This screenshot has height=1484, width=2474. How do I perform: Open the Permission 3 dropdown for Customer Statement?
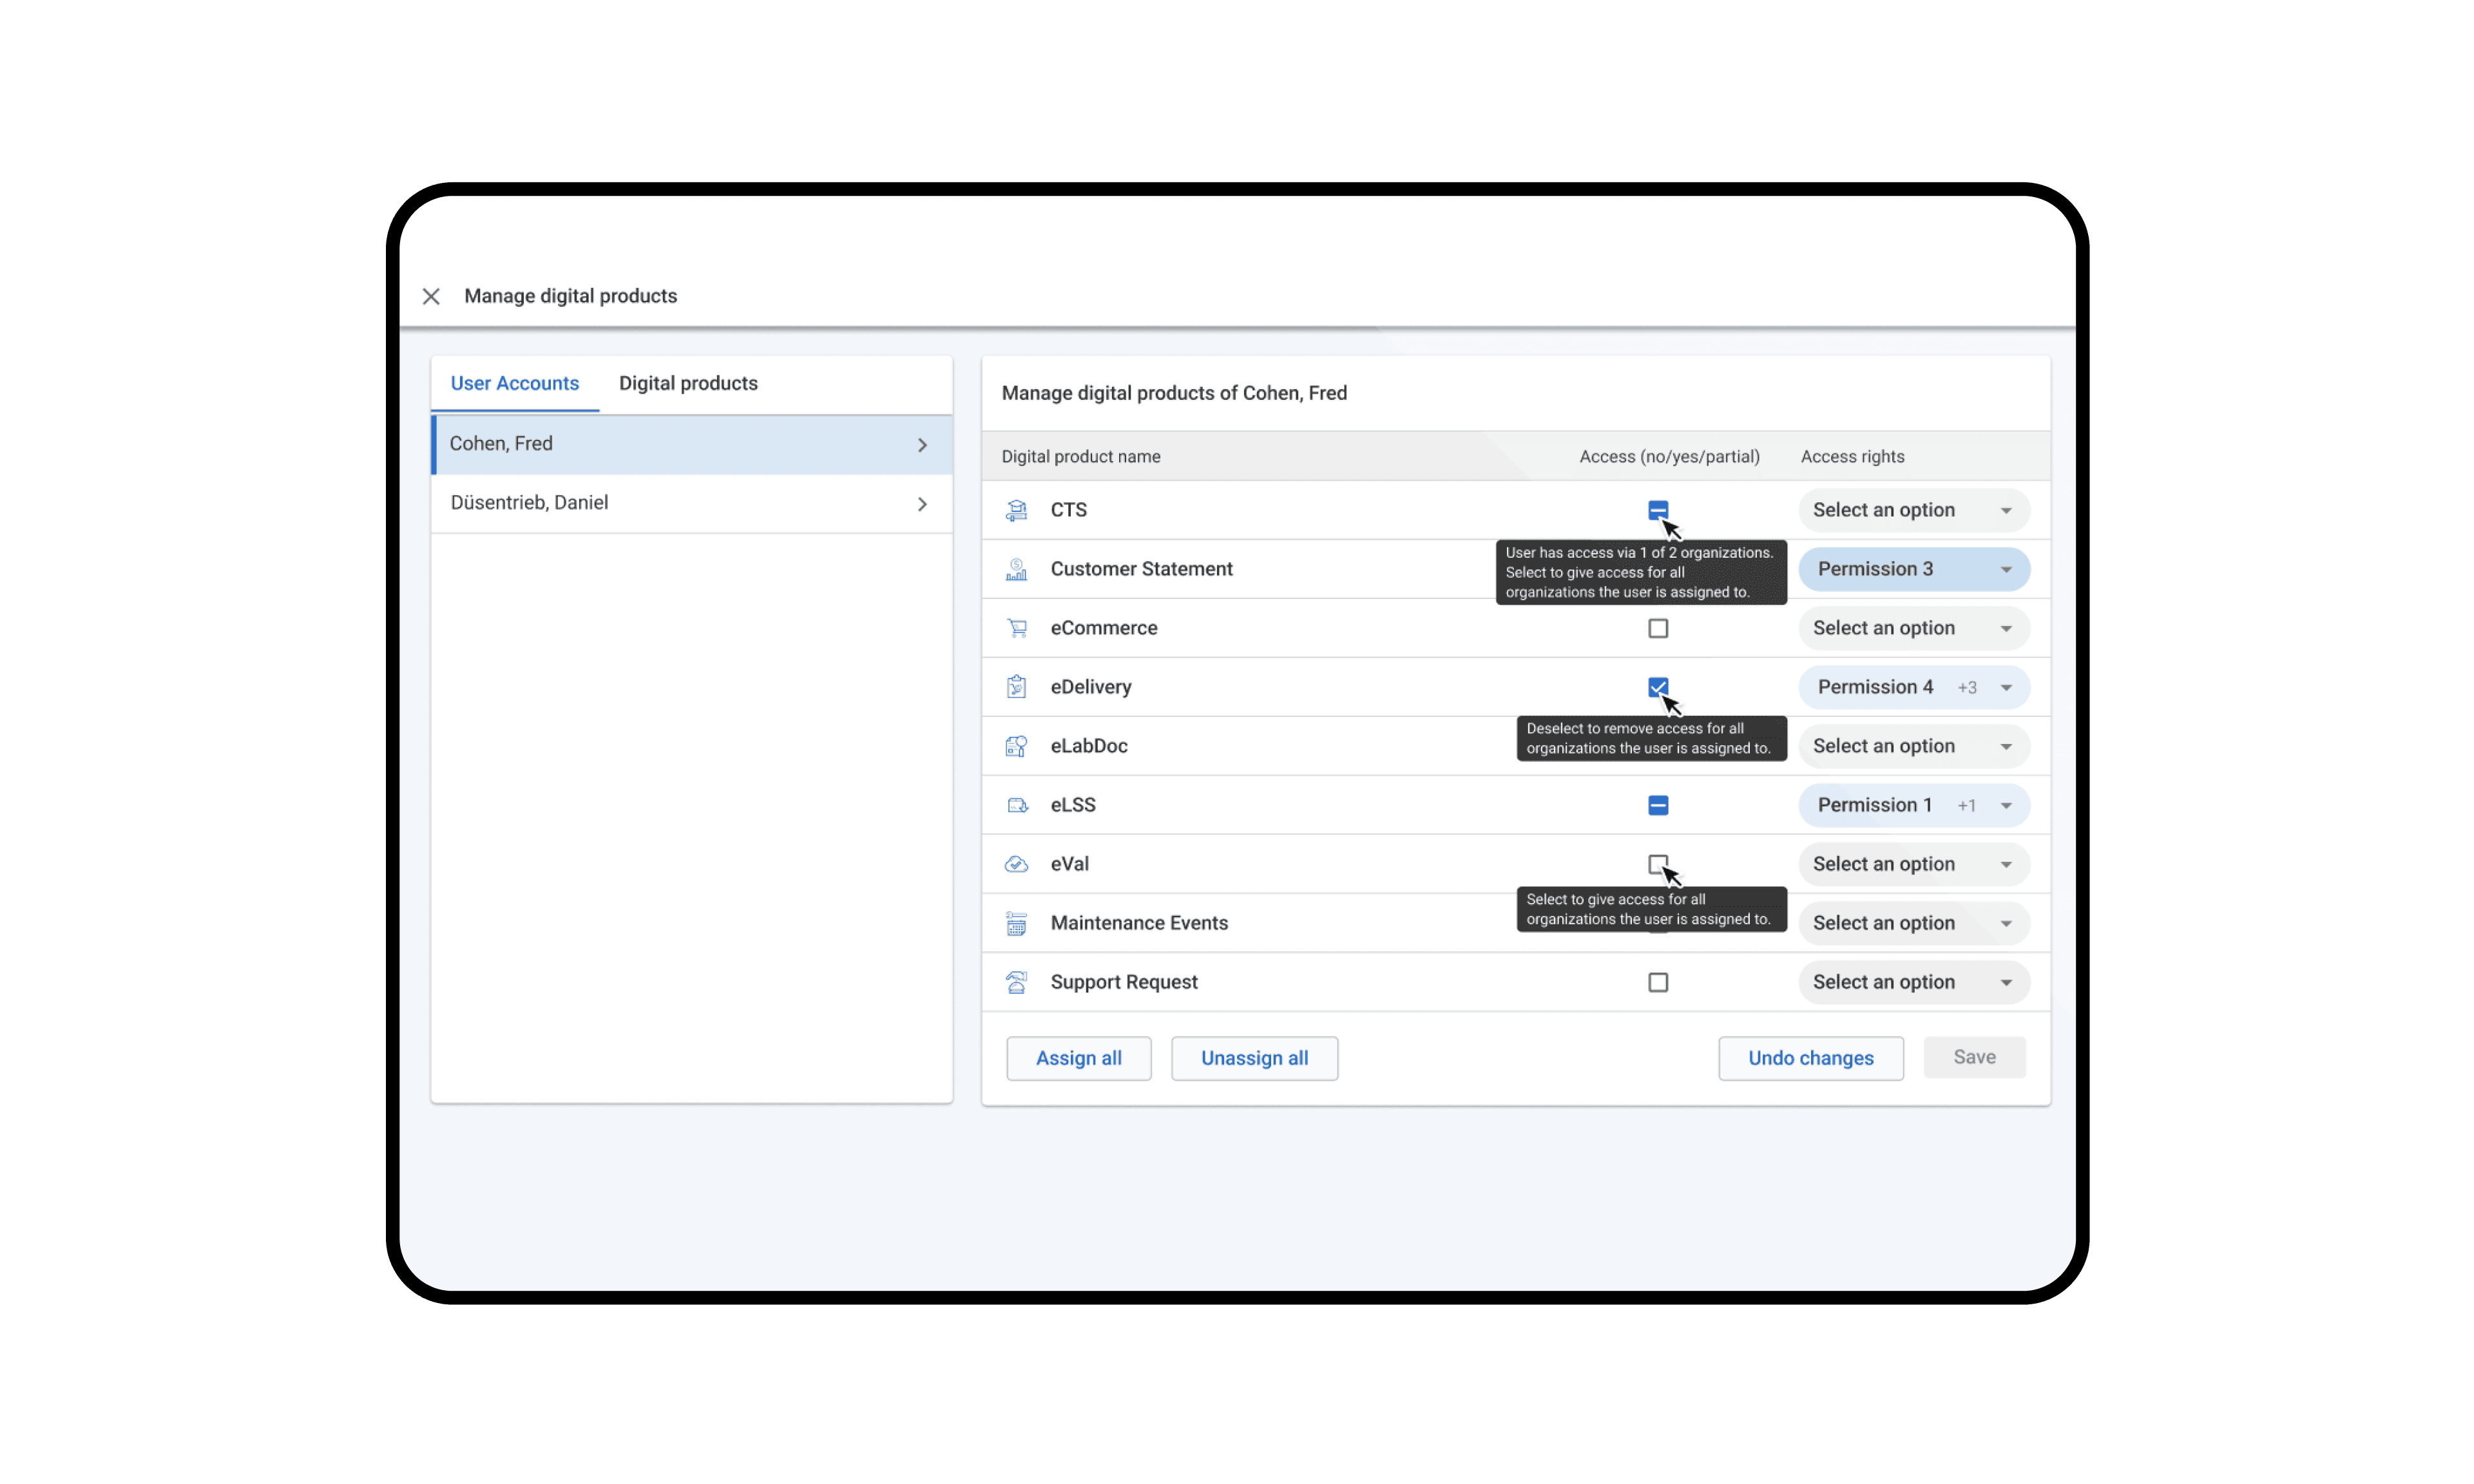point(1913,568)
